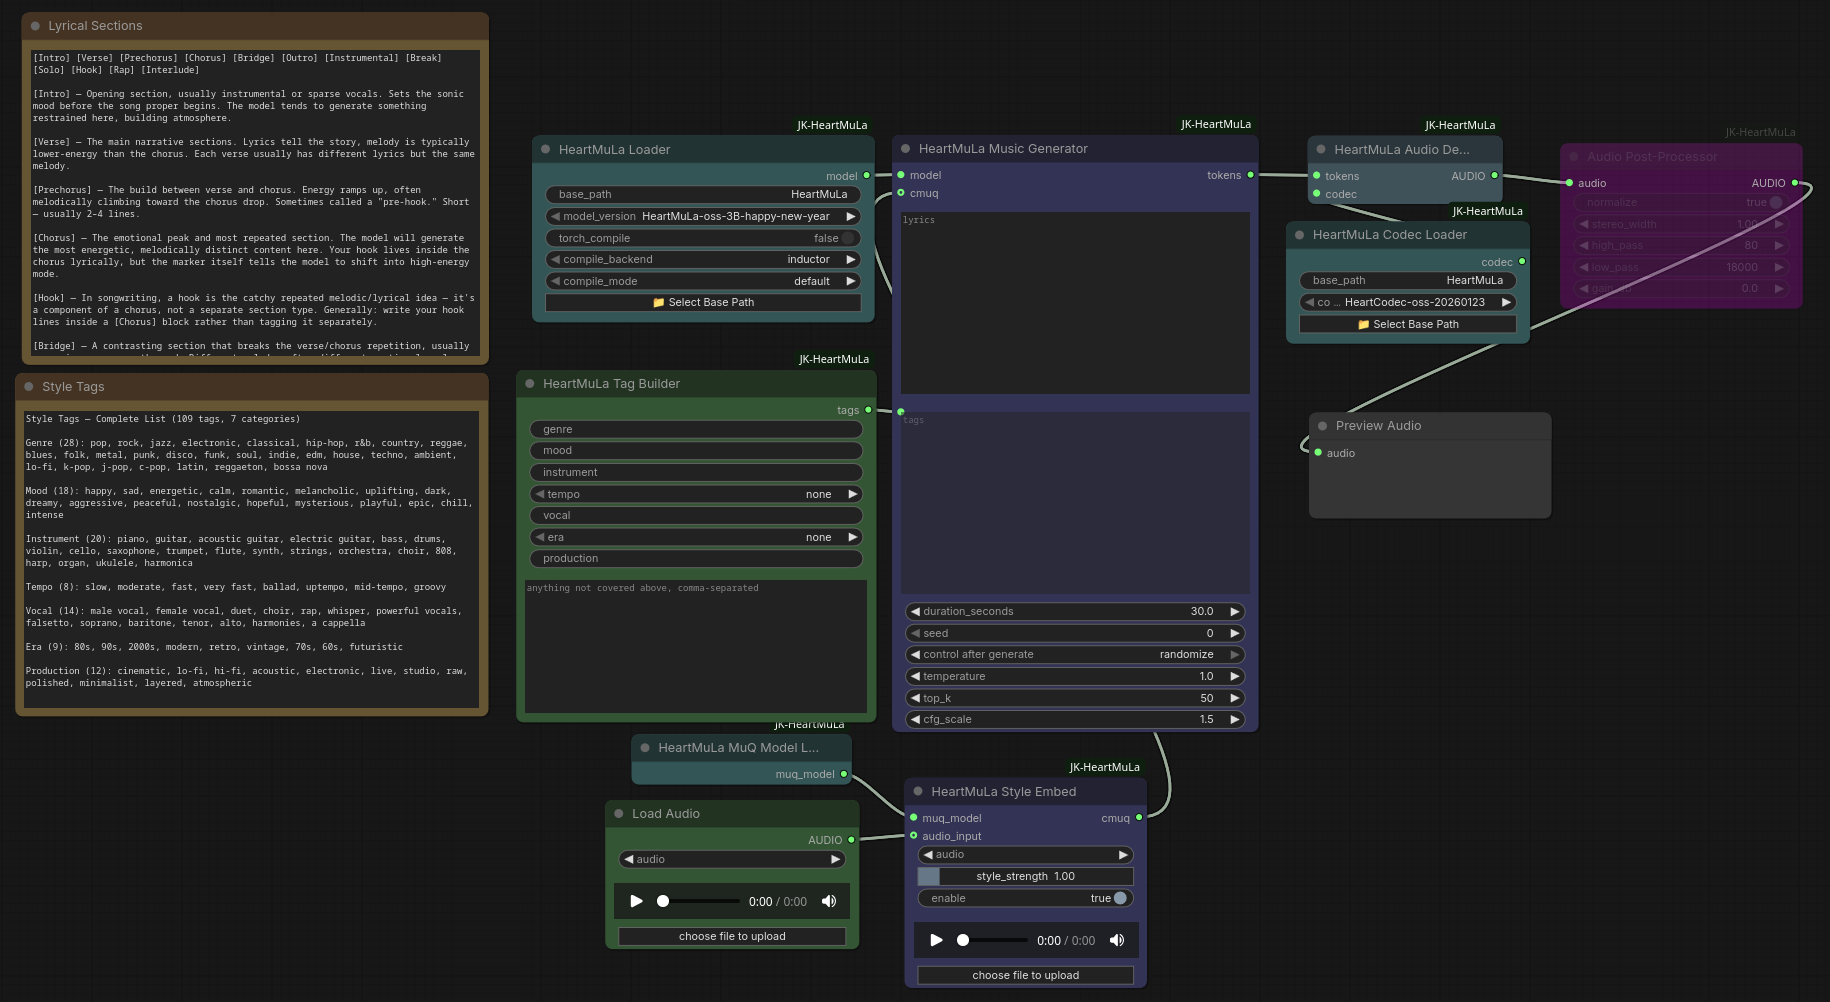Click Select Base Path in Codec Loader
Image resolution: width=1830 pixels, height=1002 pixels.
point(1408,324)
